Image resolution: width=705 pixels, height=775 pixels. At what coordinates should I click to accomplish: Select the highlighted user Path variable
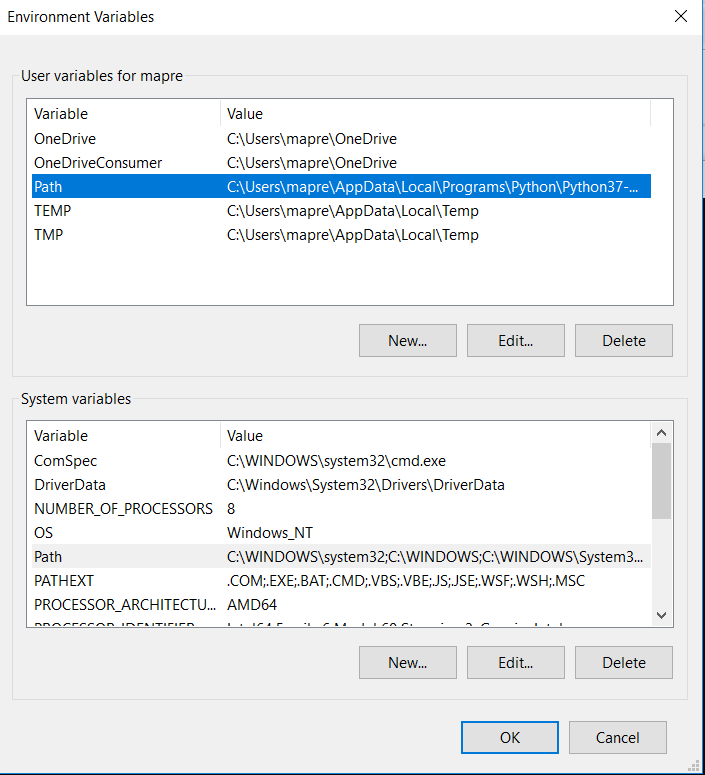(341, 186)
